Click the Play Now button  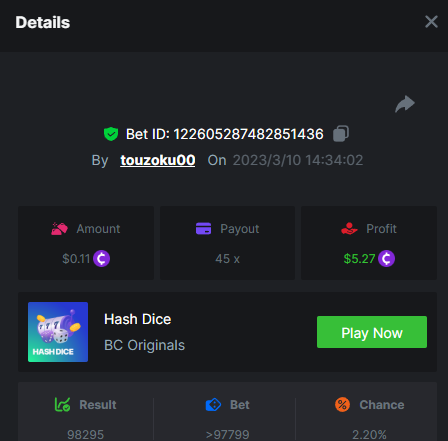click(x=372, y=332)
